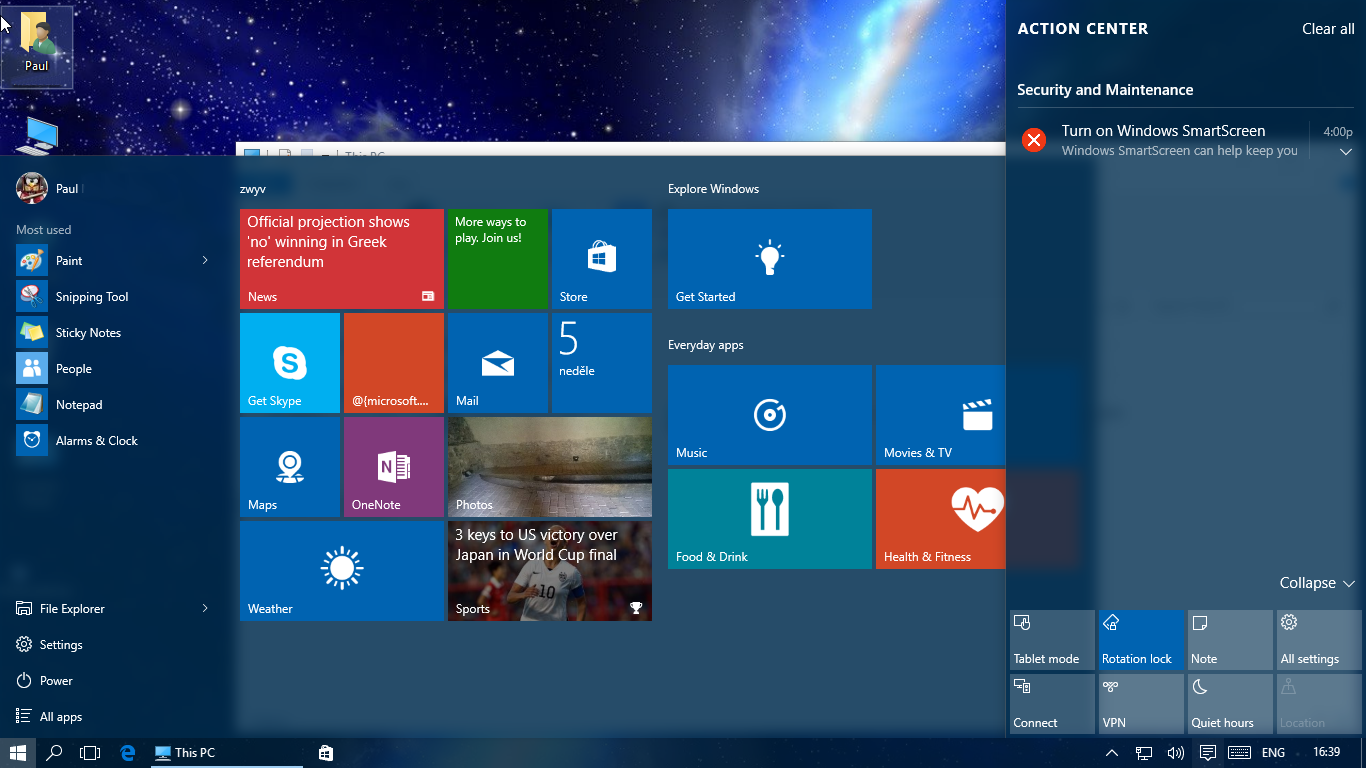
Task: Open taskbar Search magnifier icon
Action: point(54,753)
